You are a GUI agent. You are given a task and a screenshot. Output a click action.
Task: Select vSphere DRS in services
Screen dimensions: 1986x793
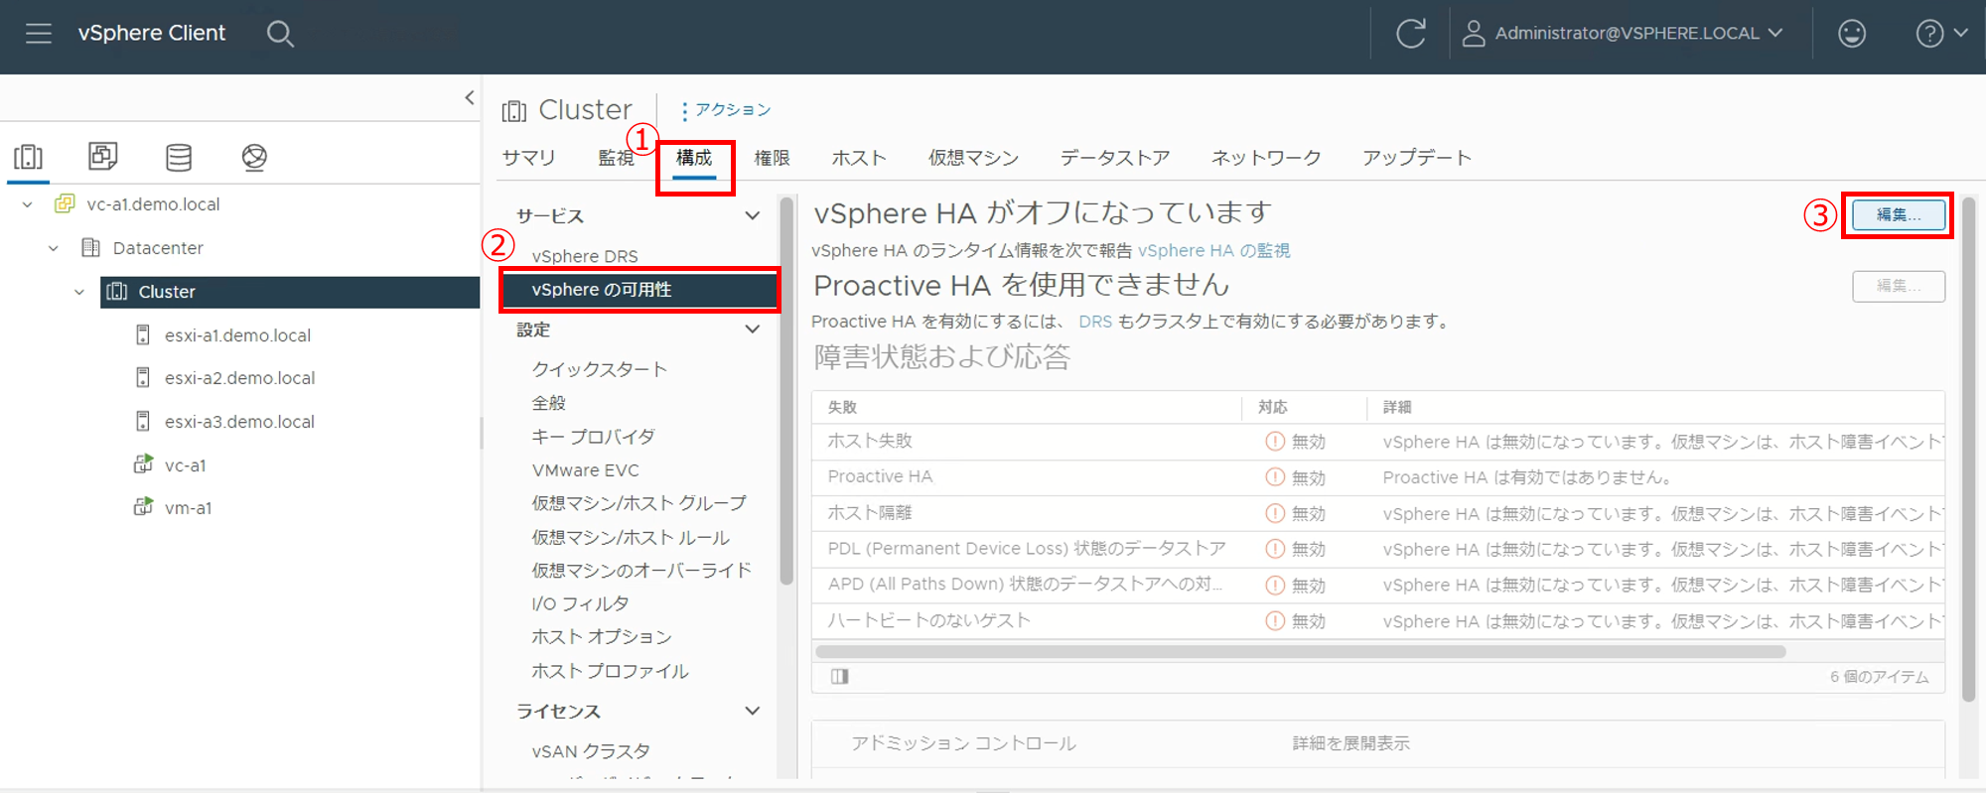(585, 256)
